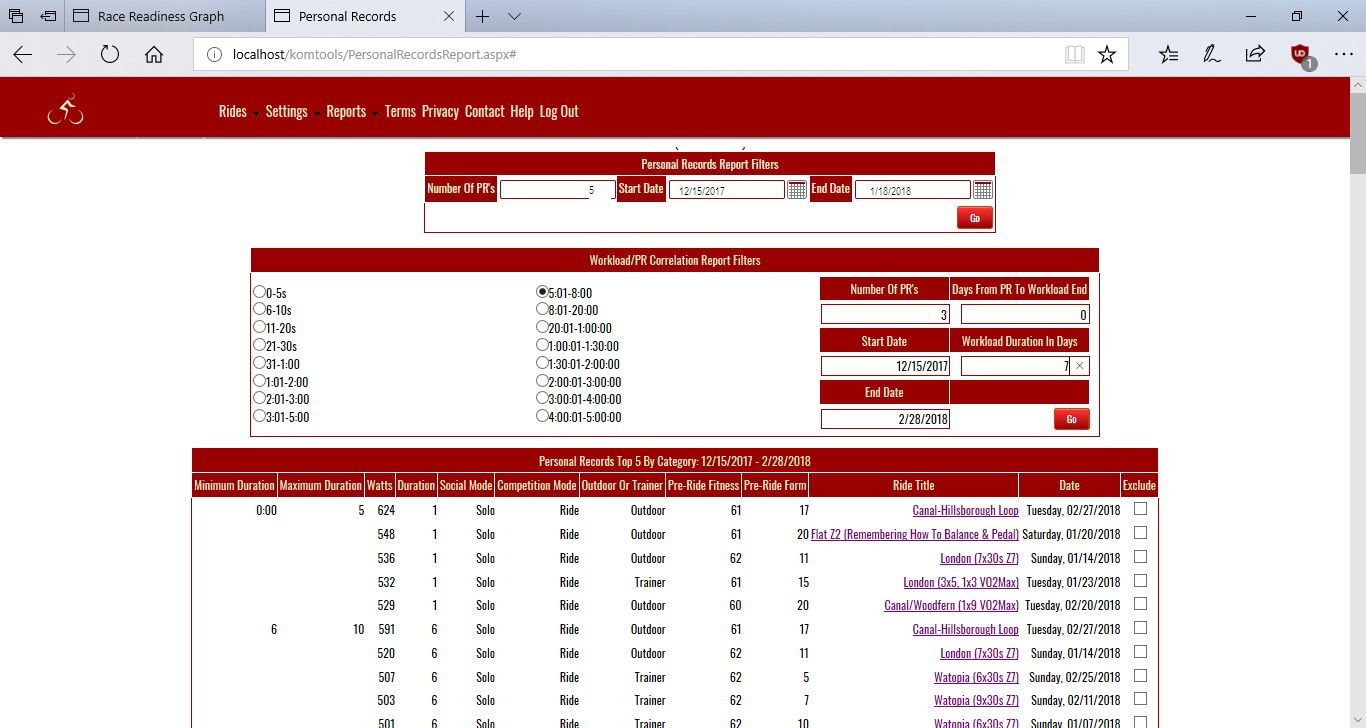The image size is (1366, 728).
Task: Go to the browser home page
Action: (154, 55)
